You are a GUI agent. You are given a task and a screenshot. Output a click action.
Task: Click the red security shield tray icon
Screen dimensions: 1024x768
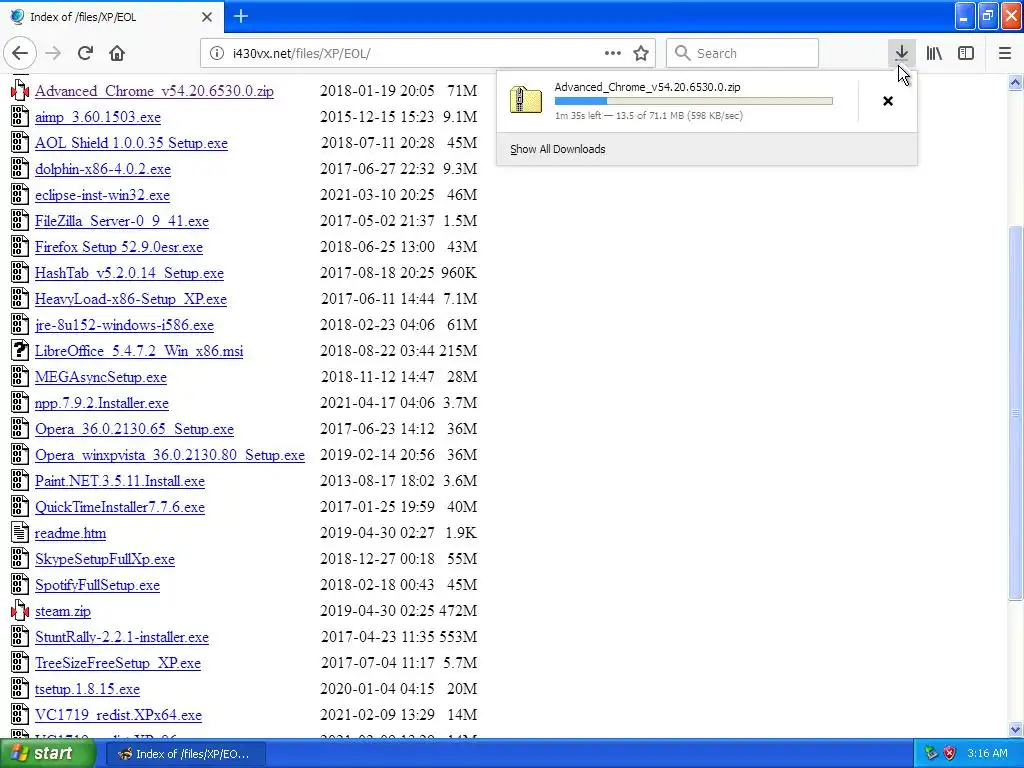[950, 753]
